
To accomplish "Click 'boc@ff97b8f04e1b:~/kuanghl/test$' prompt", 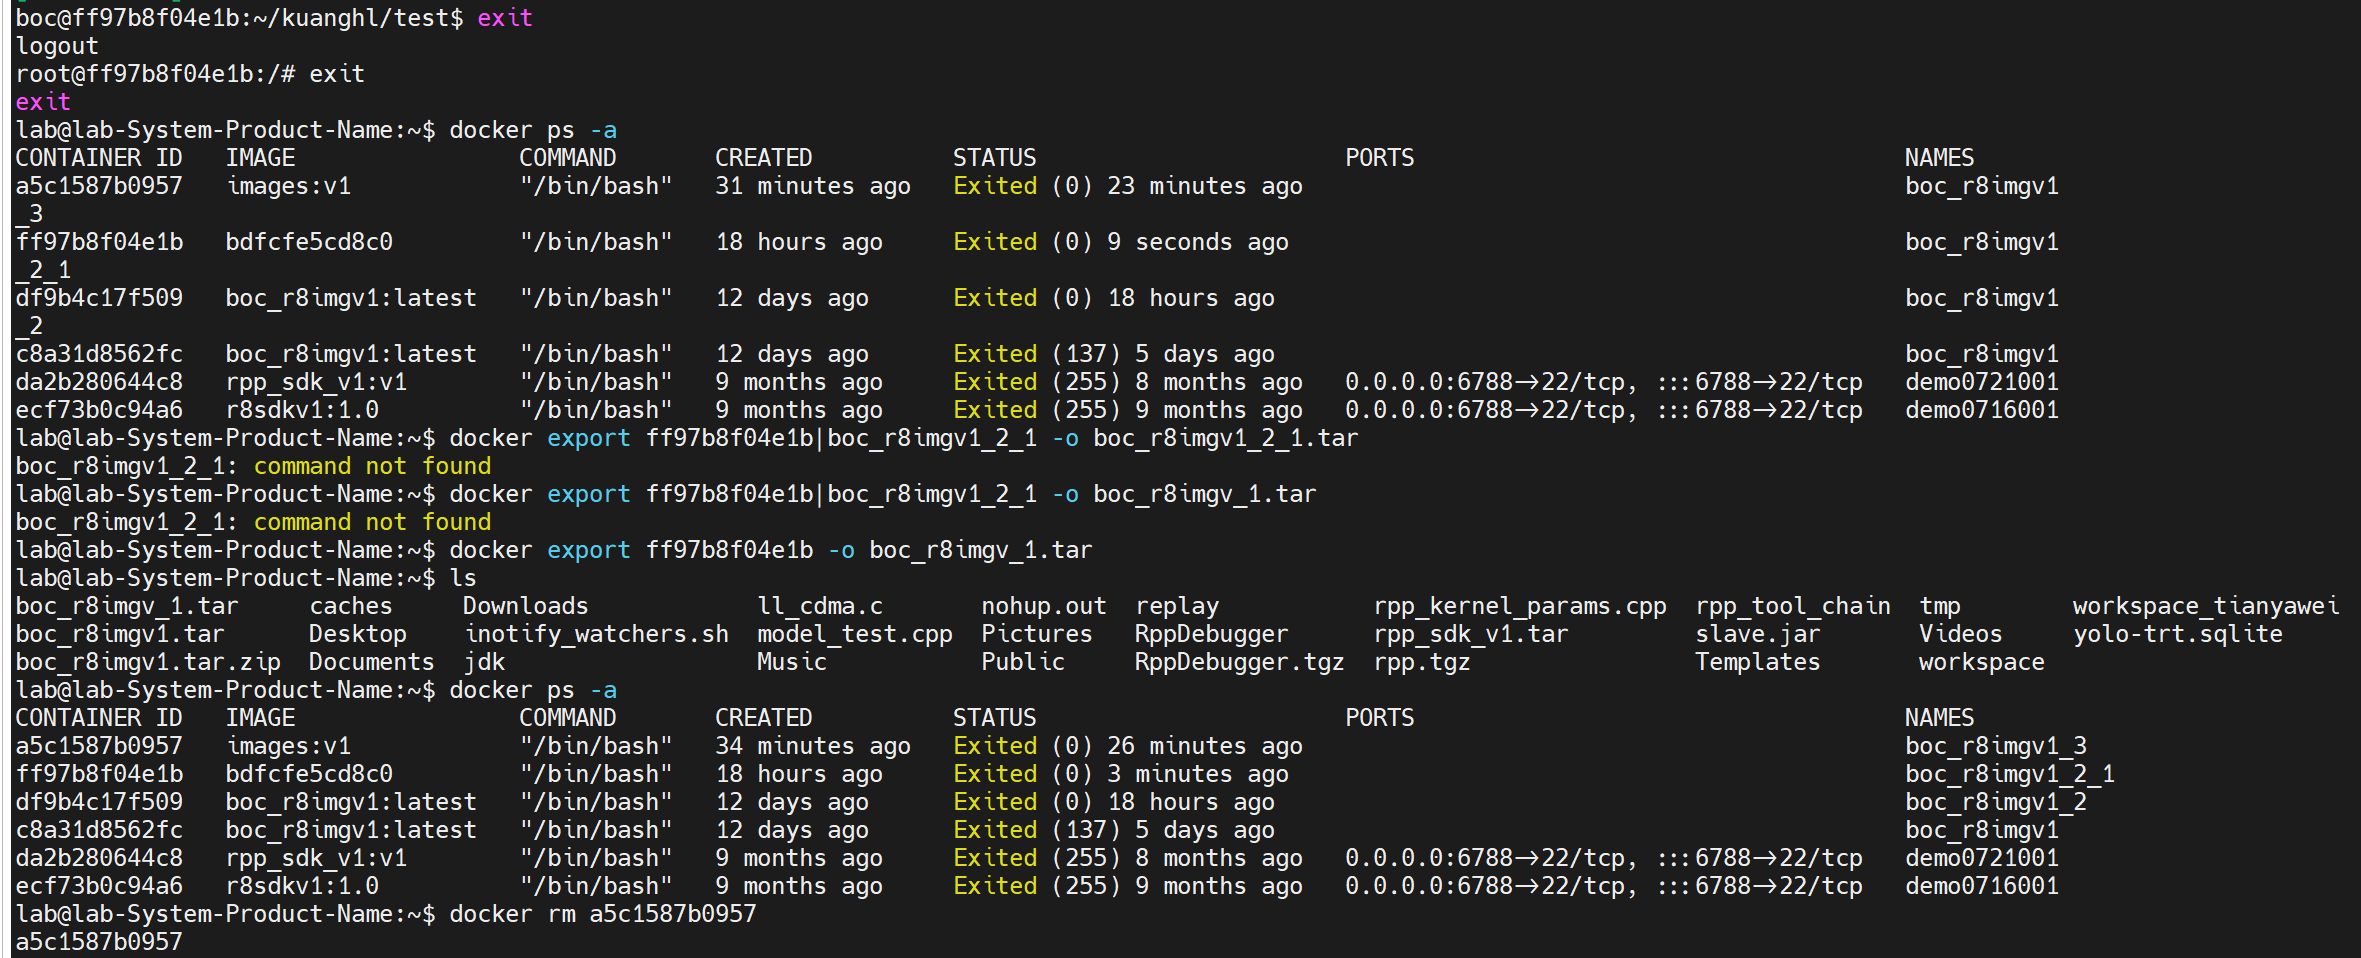I will 239,18.
